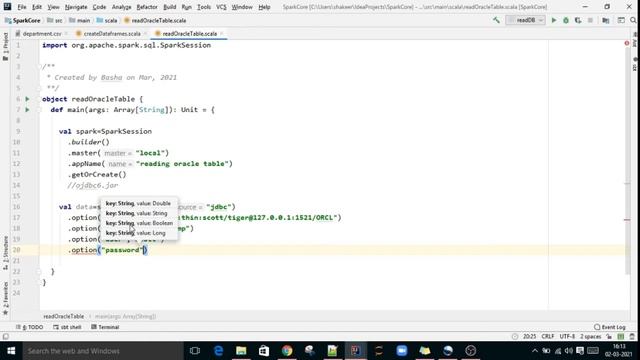Run with coverage icon in toolbar
640x360 pixels.
578,20
